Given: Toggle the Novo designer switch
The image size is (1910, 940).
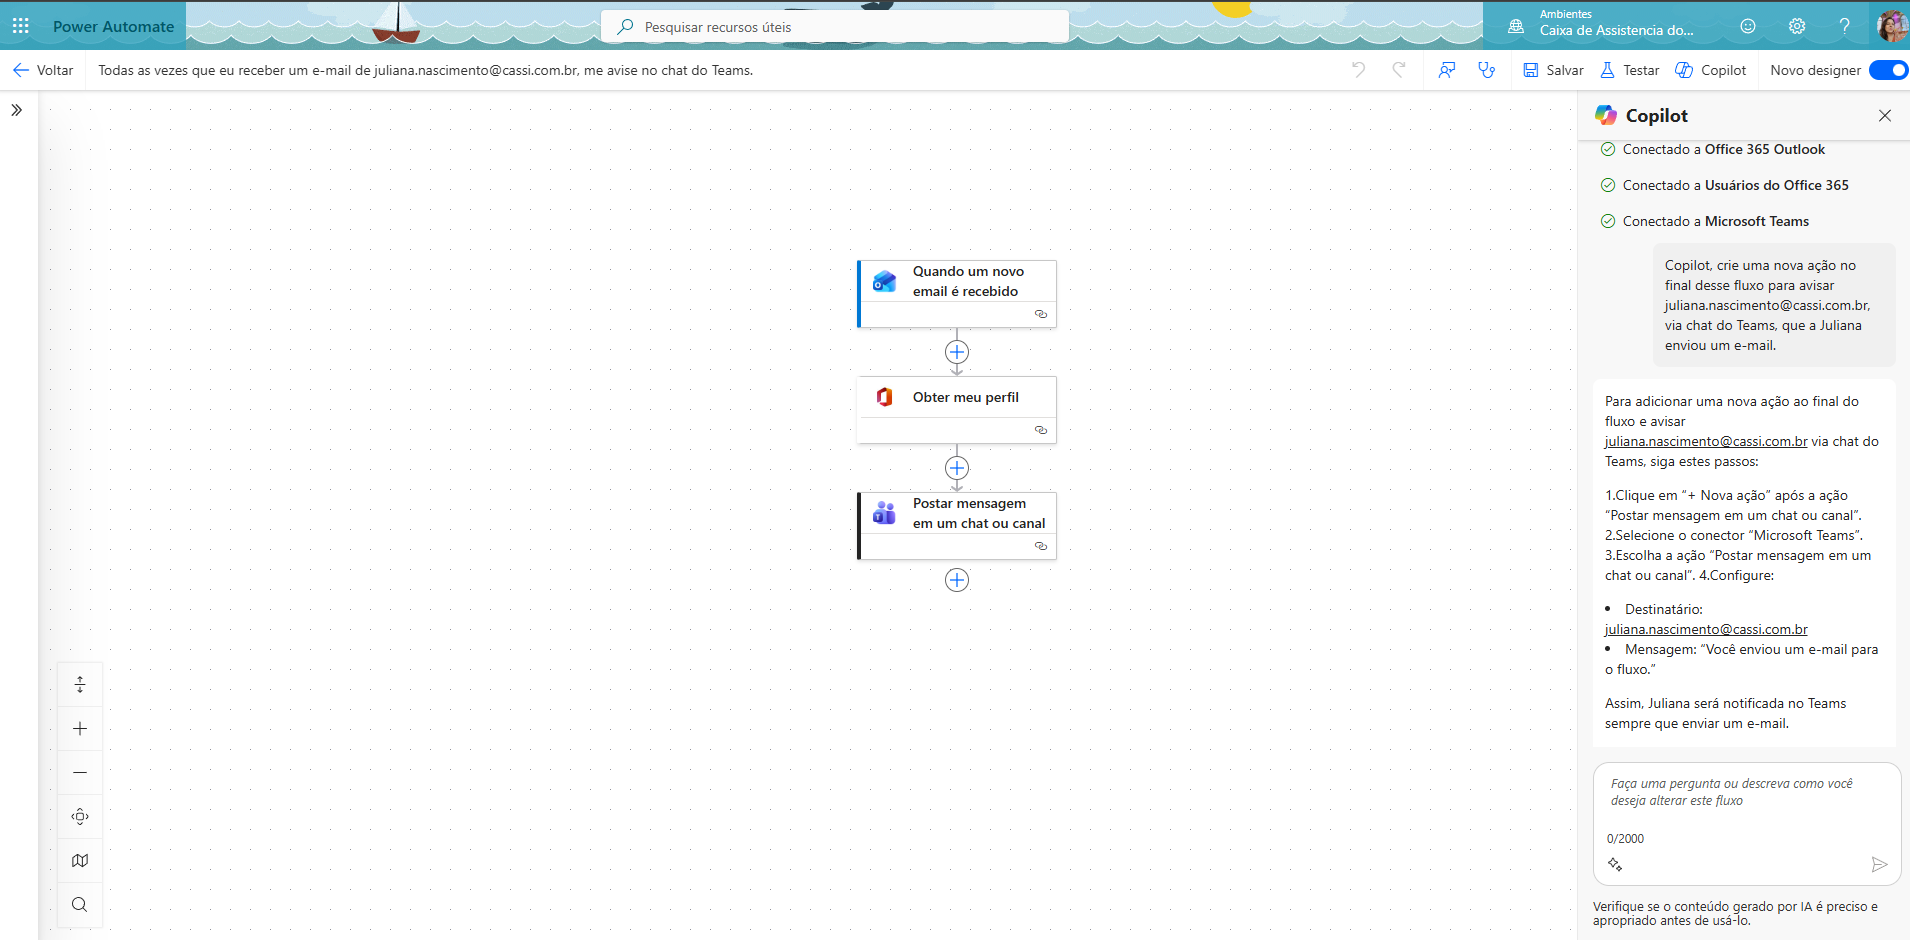Looking at the screenshot, I should pos(1888,70).
